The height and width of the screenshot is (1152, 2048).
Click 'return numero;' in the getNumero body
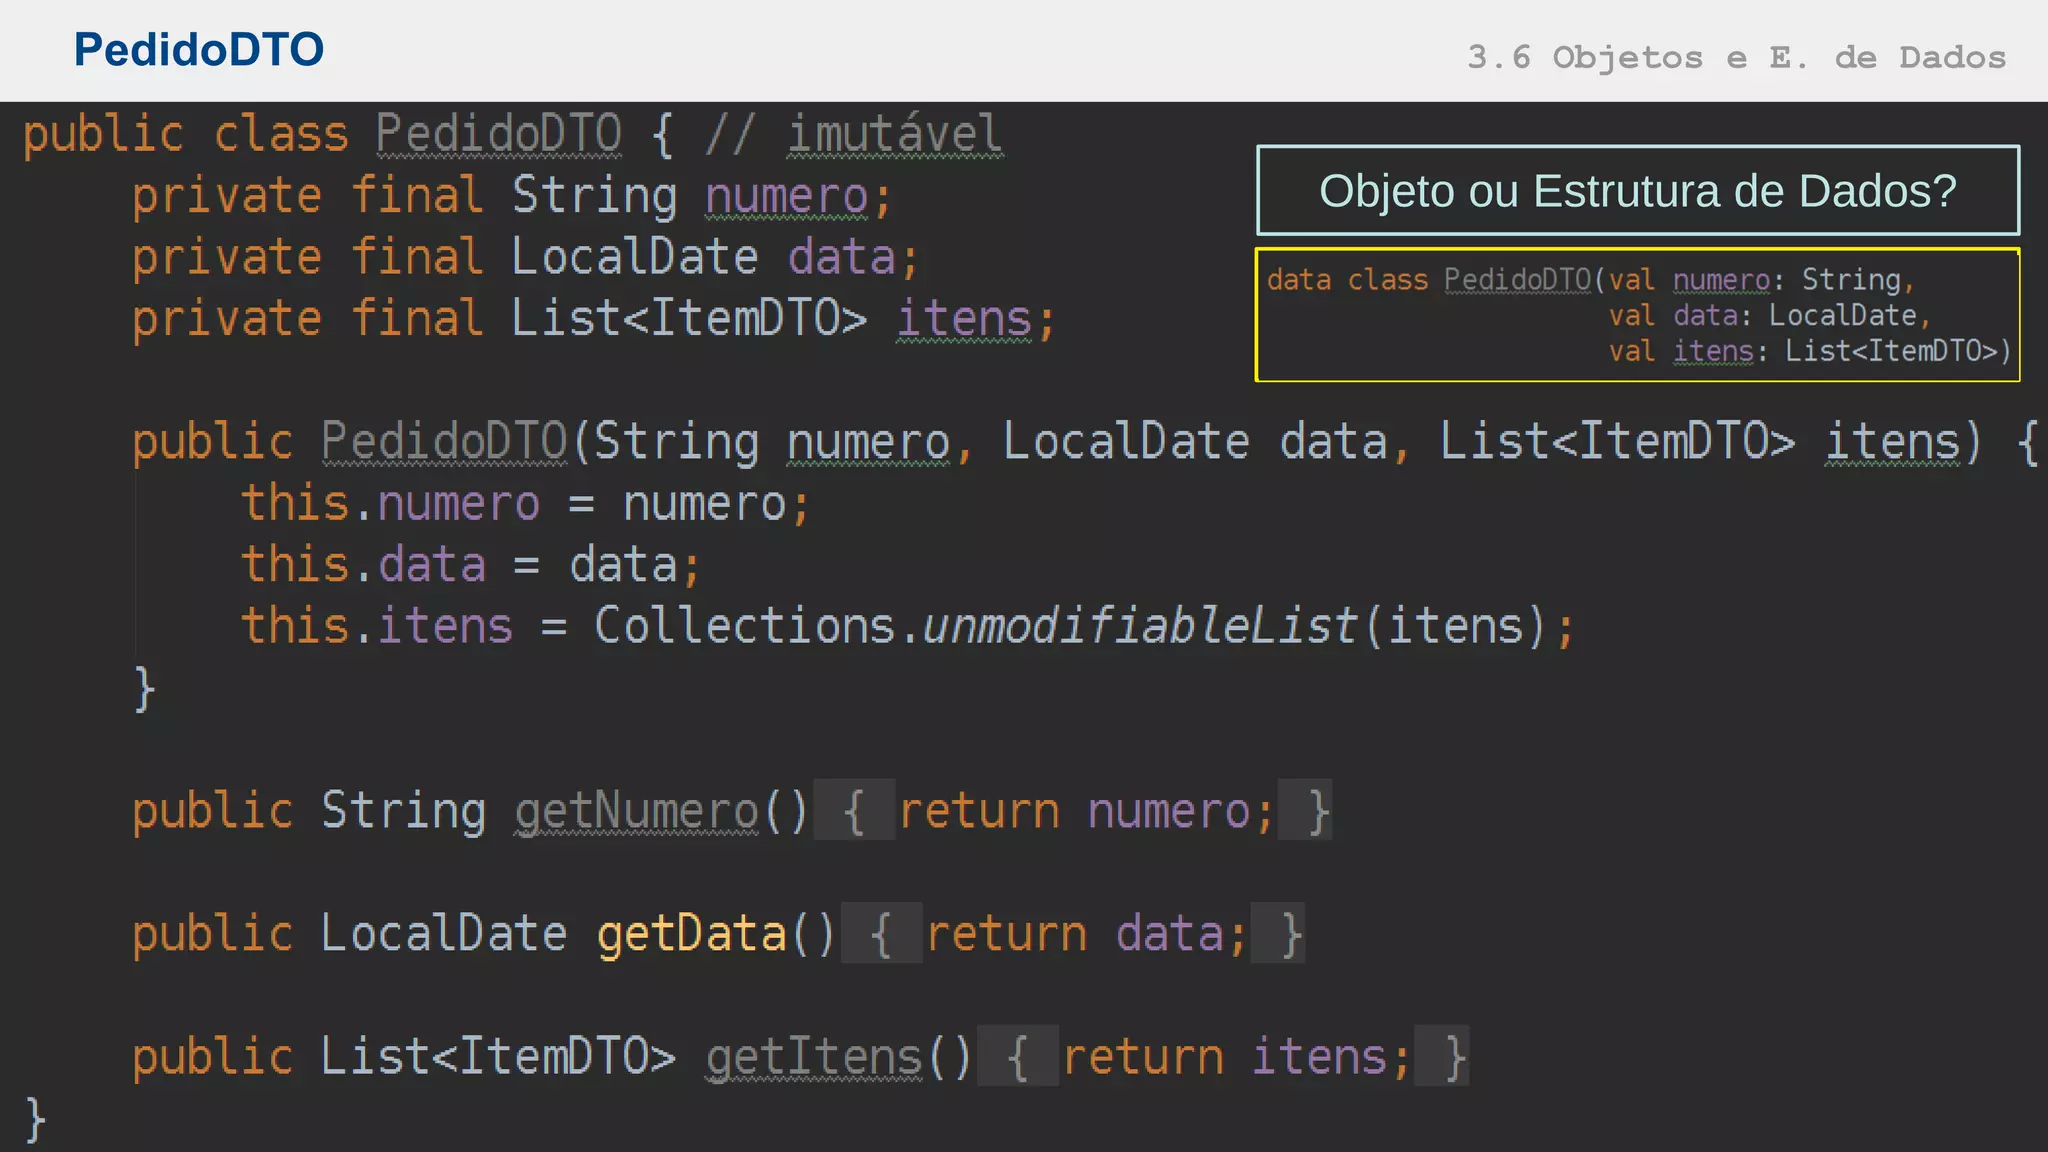pos(1086,811)
